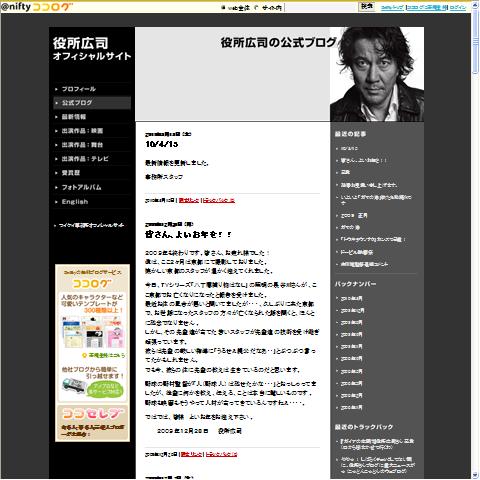Go to 出演作品：テレビ page
This screenshot has width=480, height=480.
tap(85, 159)
